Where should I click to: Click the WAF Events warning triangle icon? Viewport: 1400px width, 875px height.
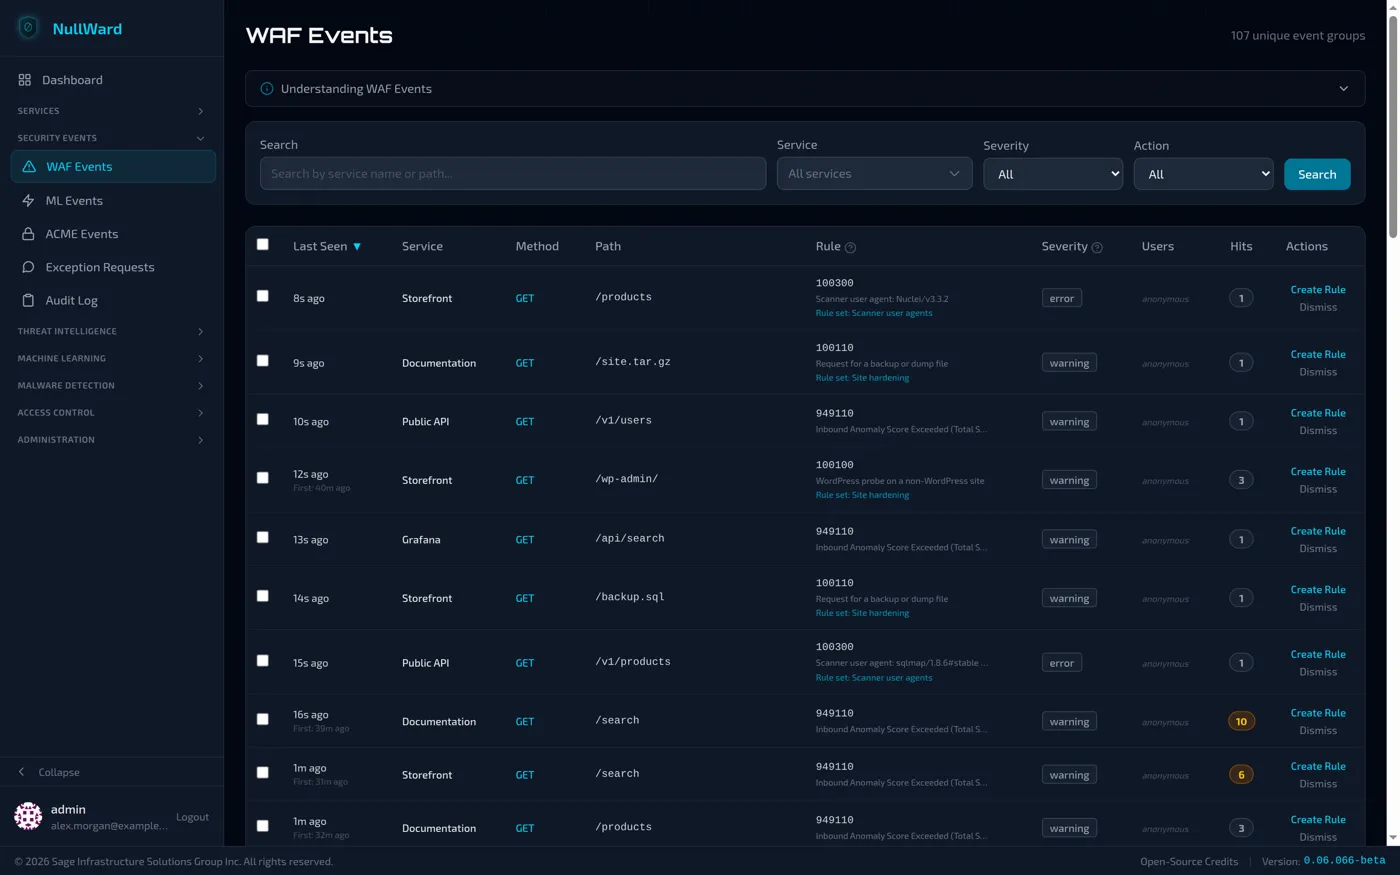pyautogui.click(x=29, y=167)
